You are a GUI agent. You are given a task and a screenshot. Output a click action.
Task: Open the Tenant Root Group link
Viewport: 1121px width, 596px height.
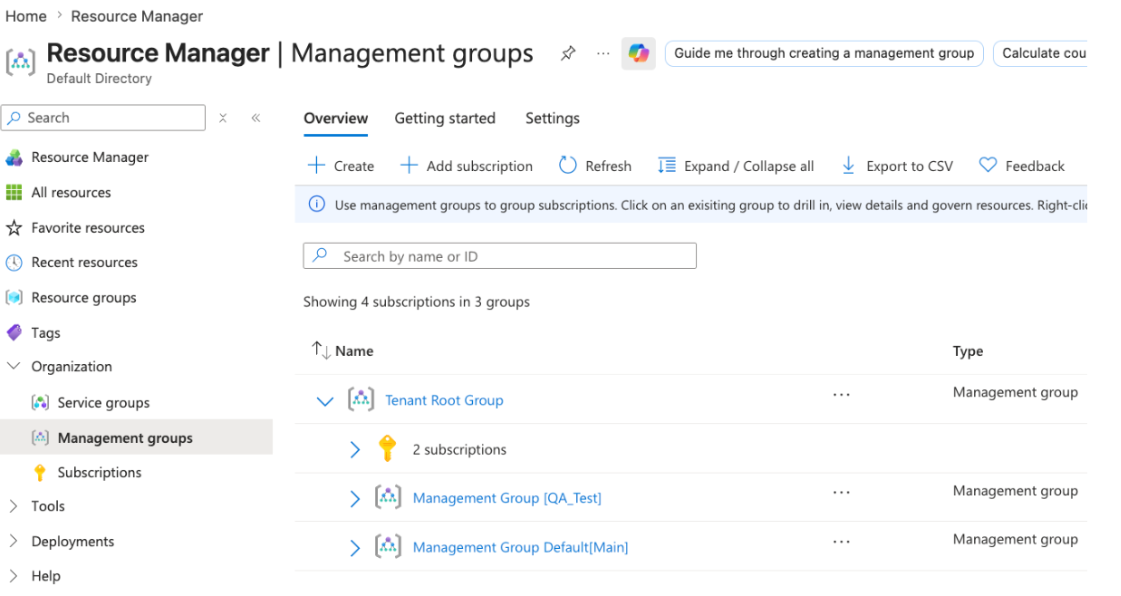(444, 400)
